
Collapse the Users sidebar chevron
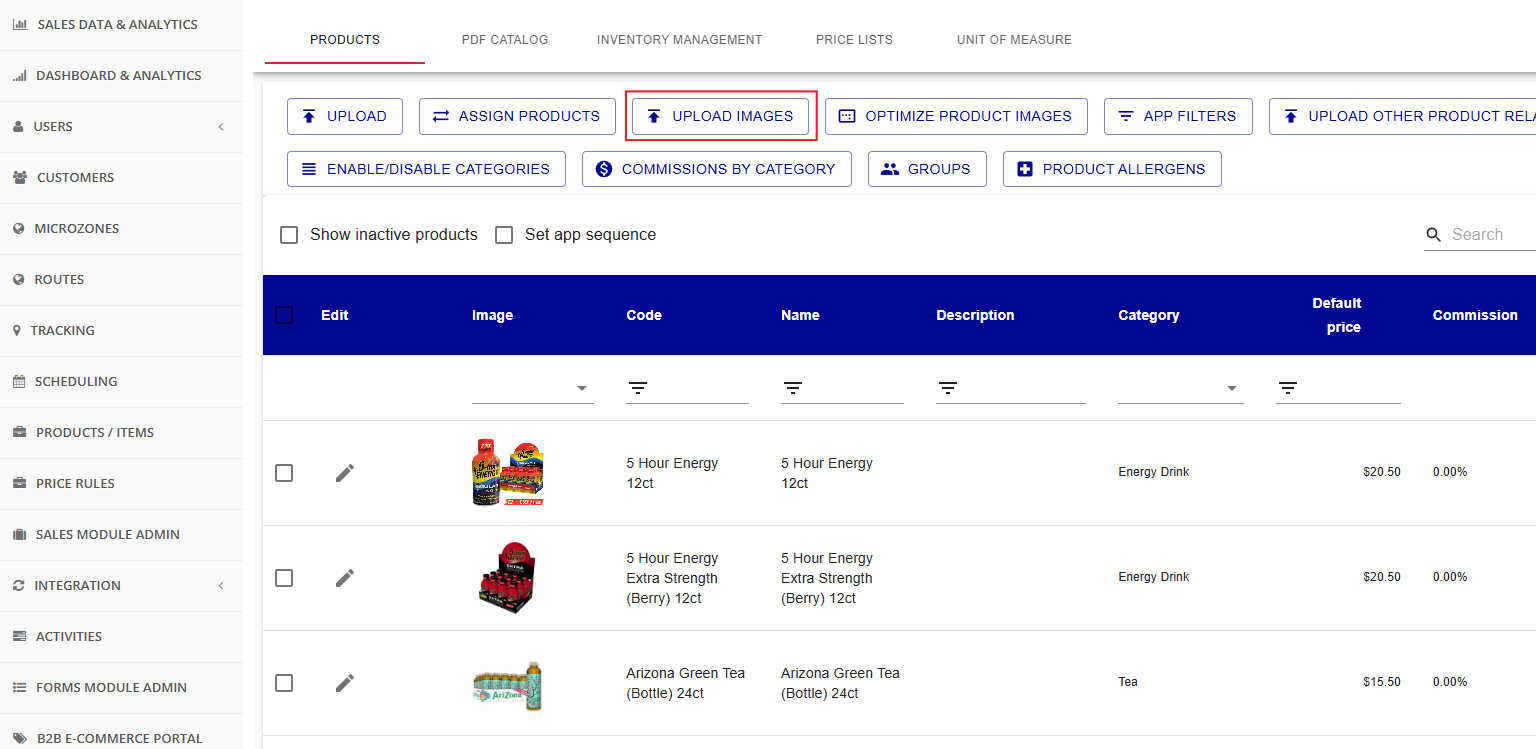[220, 126]
